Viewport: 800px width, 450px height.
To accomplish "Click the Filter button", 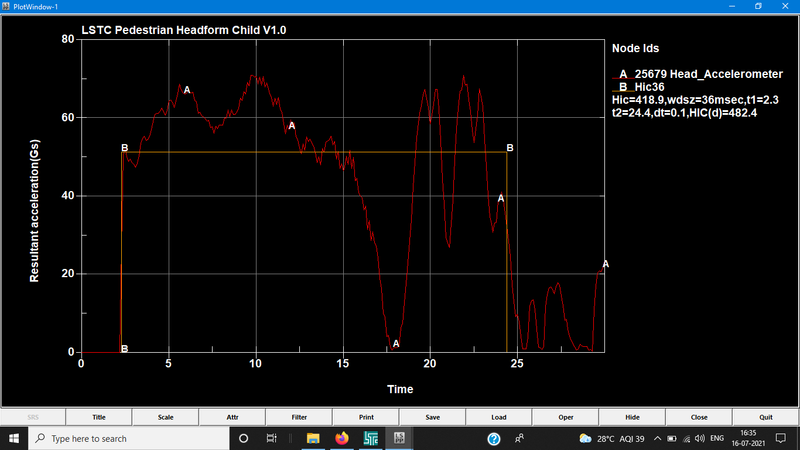I will [299, 417].
